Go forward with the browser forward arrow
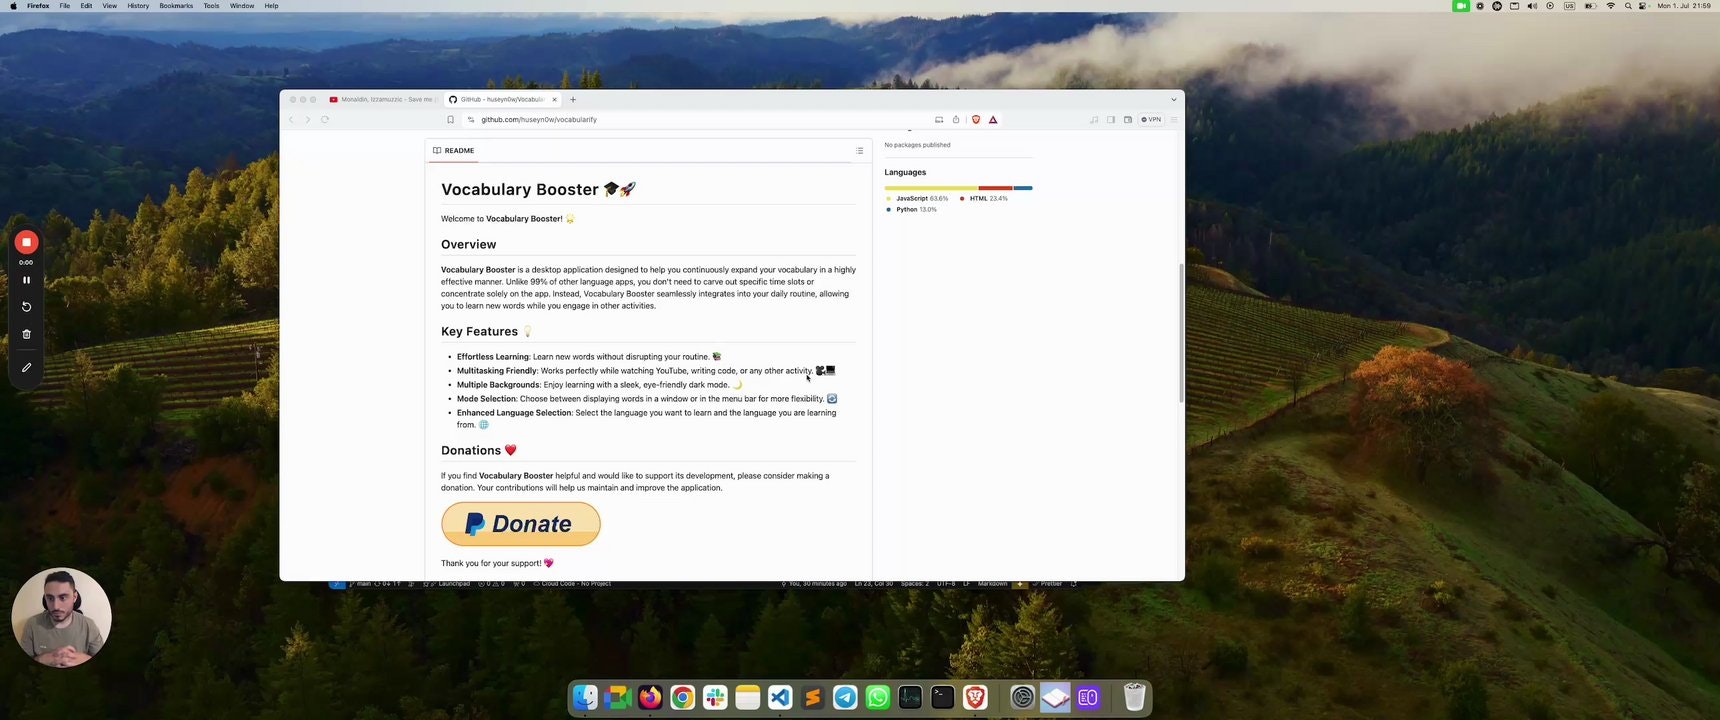The width and height of the screenshot is (1720, 720). [307, 119]
